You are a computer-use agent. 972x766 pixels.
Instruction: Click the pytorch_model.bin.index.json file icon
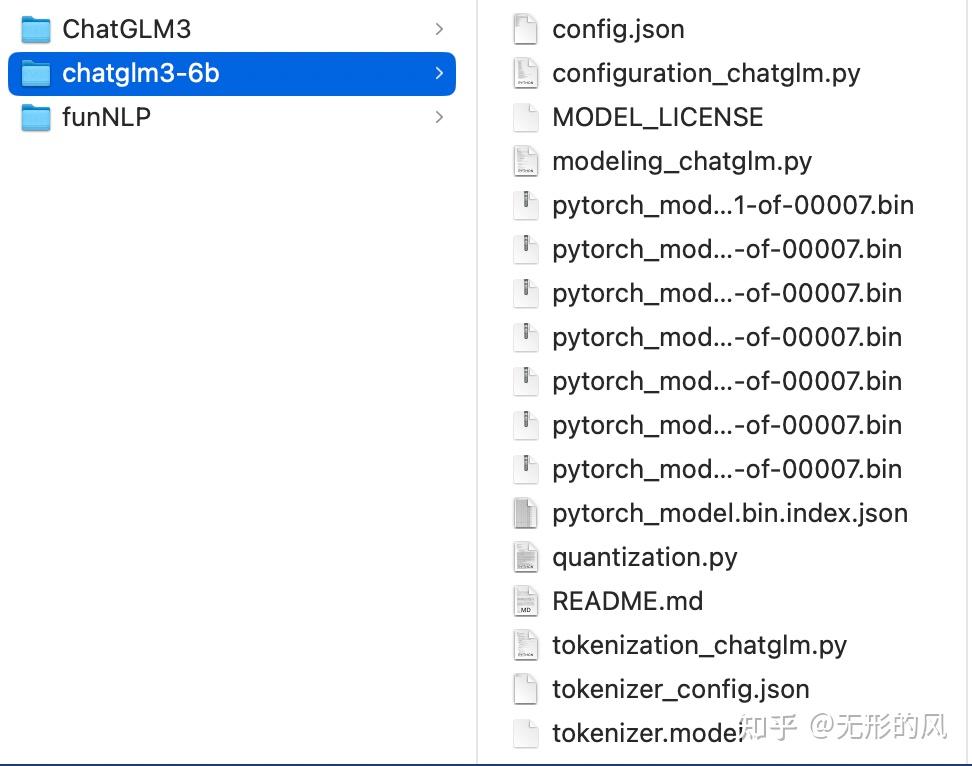(x=525, y=514)
